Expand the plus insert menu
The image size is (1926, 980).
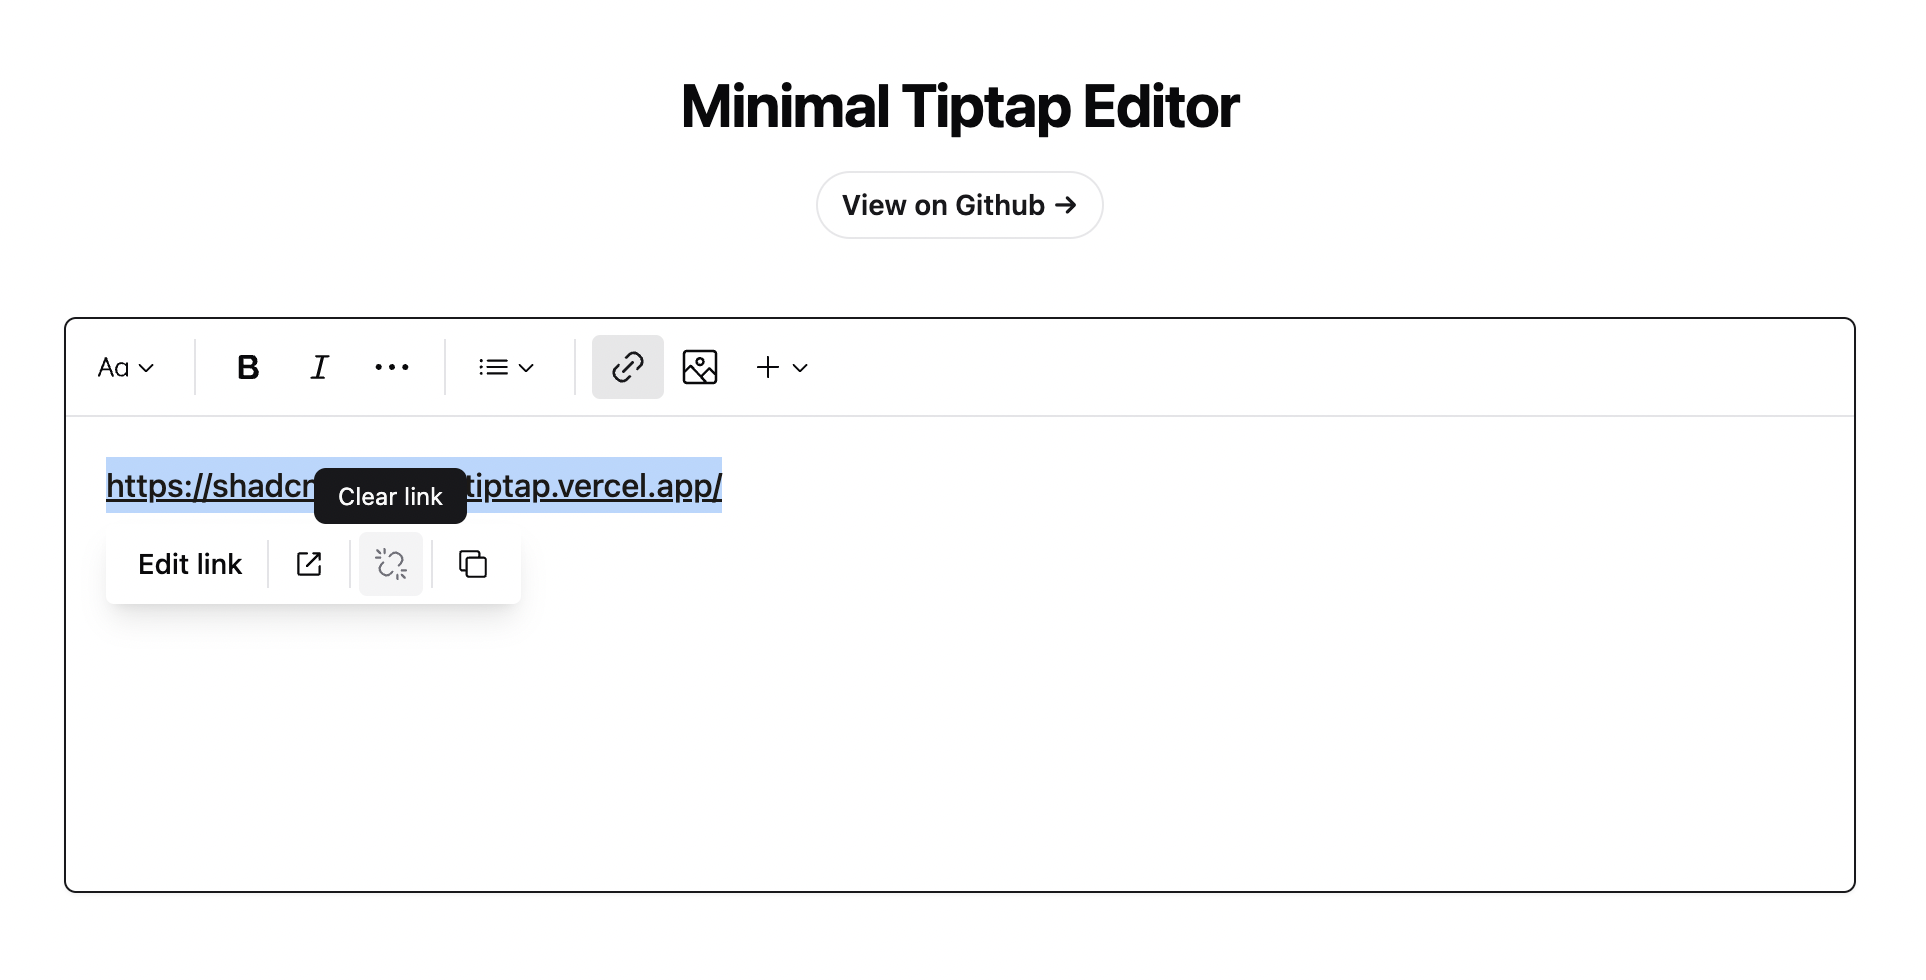(781, 367)
